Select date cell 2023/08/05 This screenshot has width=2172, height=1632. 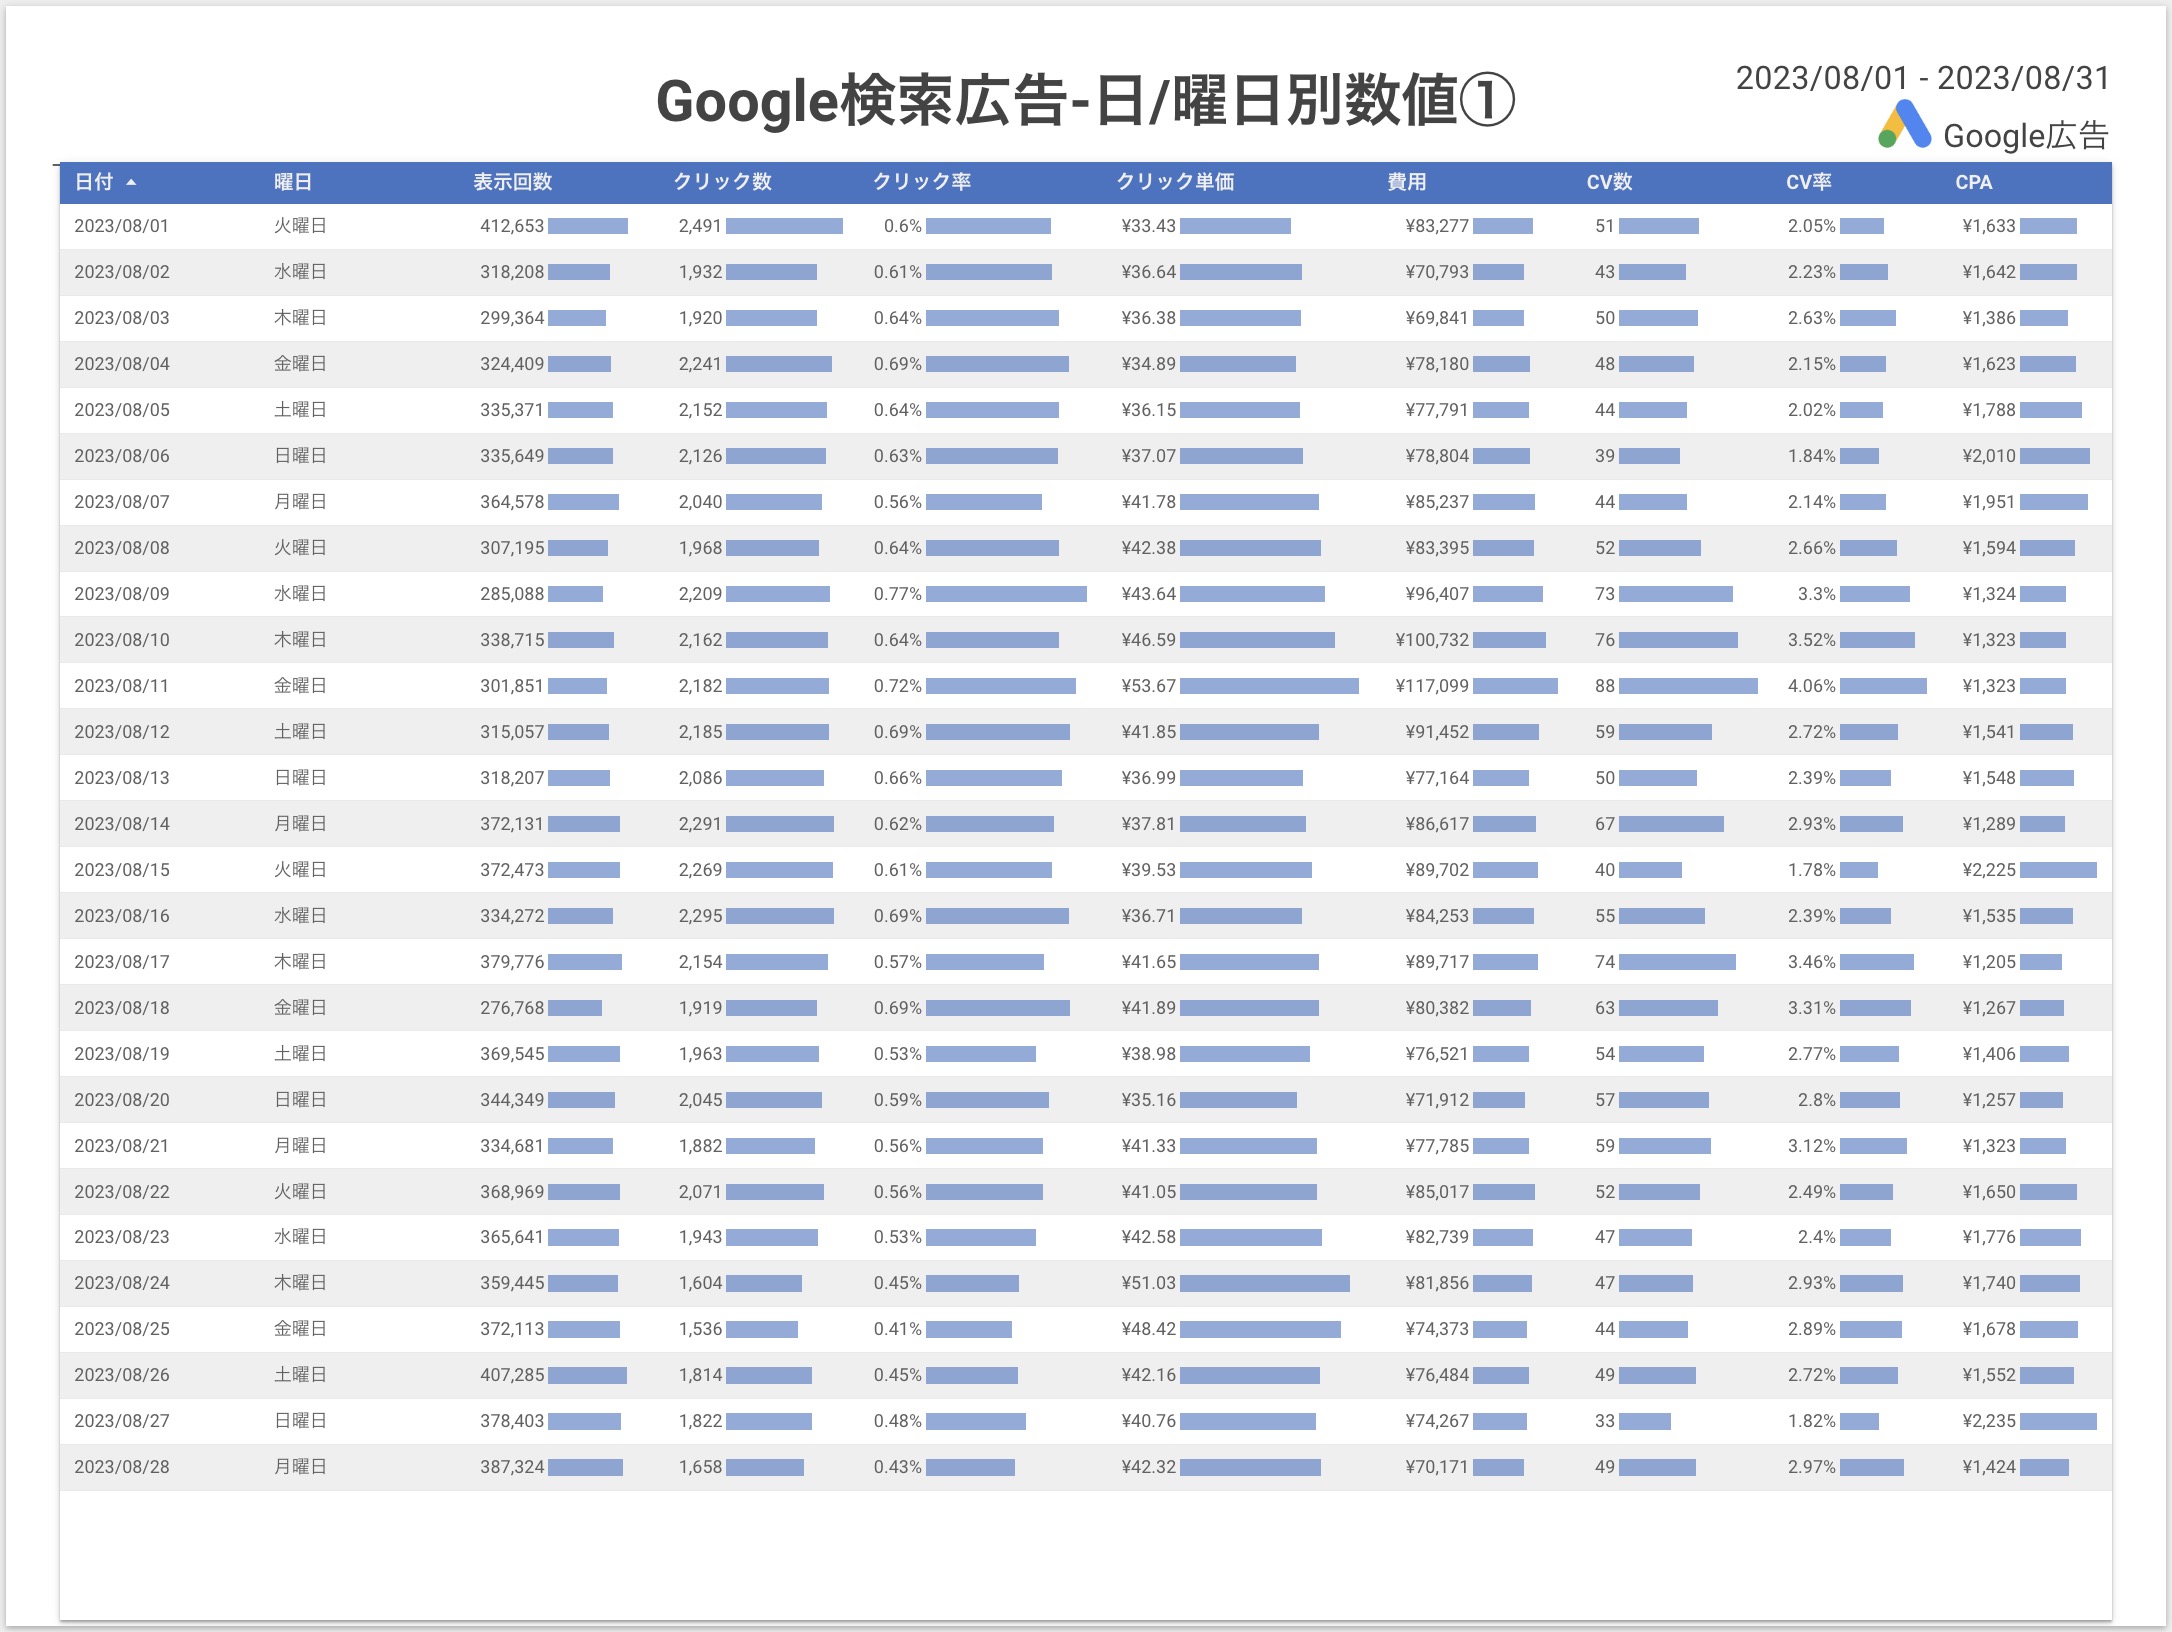[x=122, y=410]
